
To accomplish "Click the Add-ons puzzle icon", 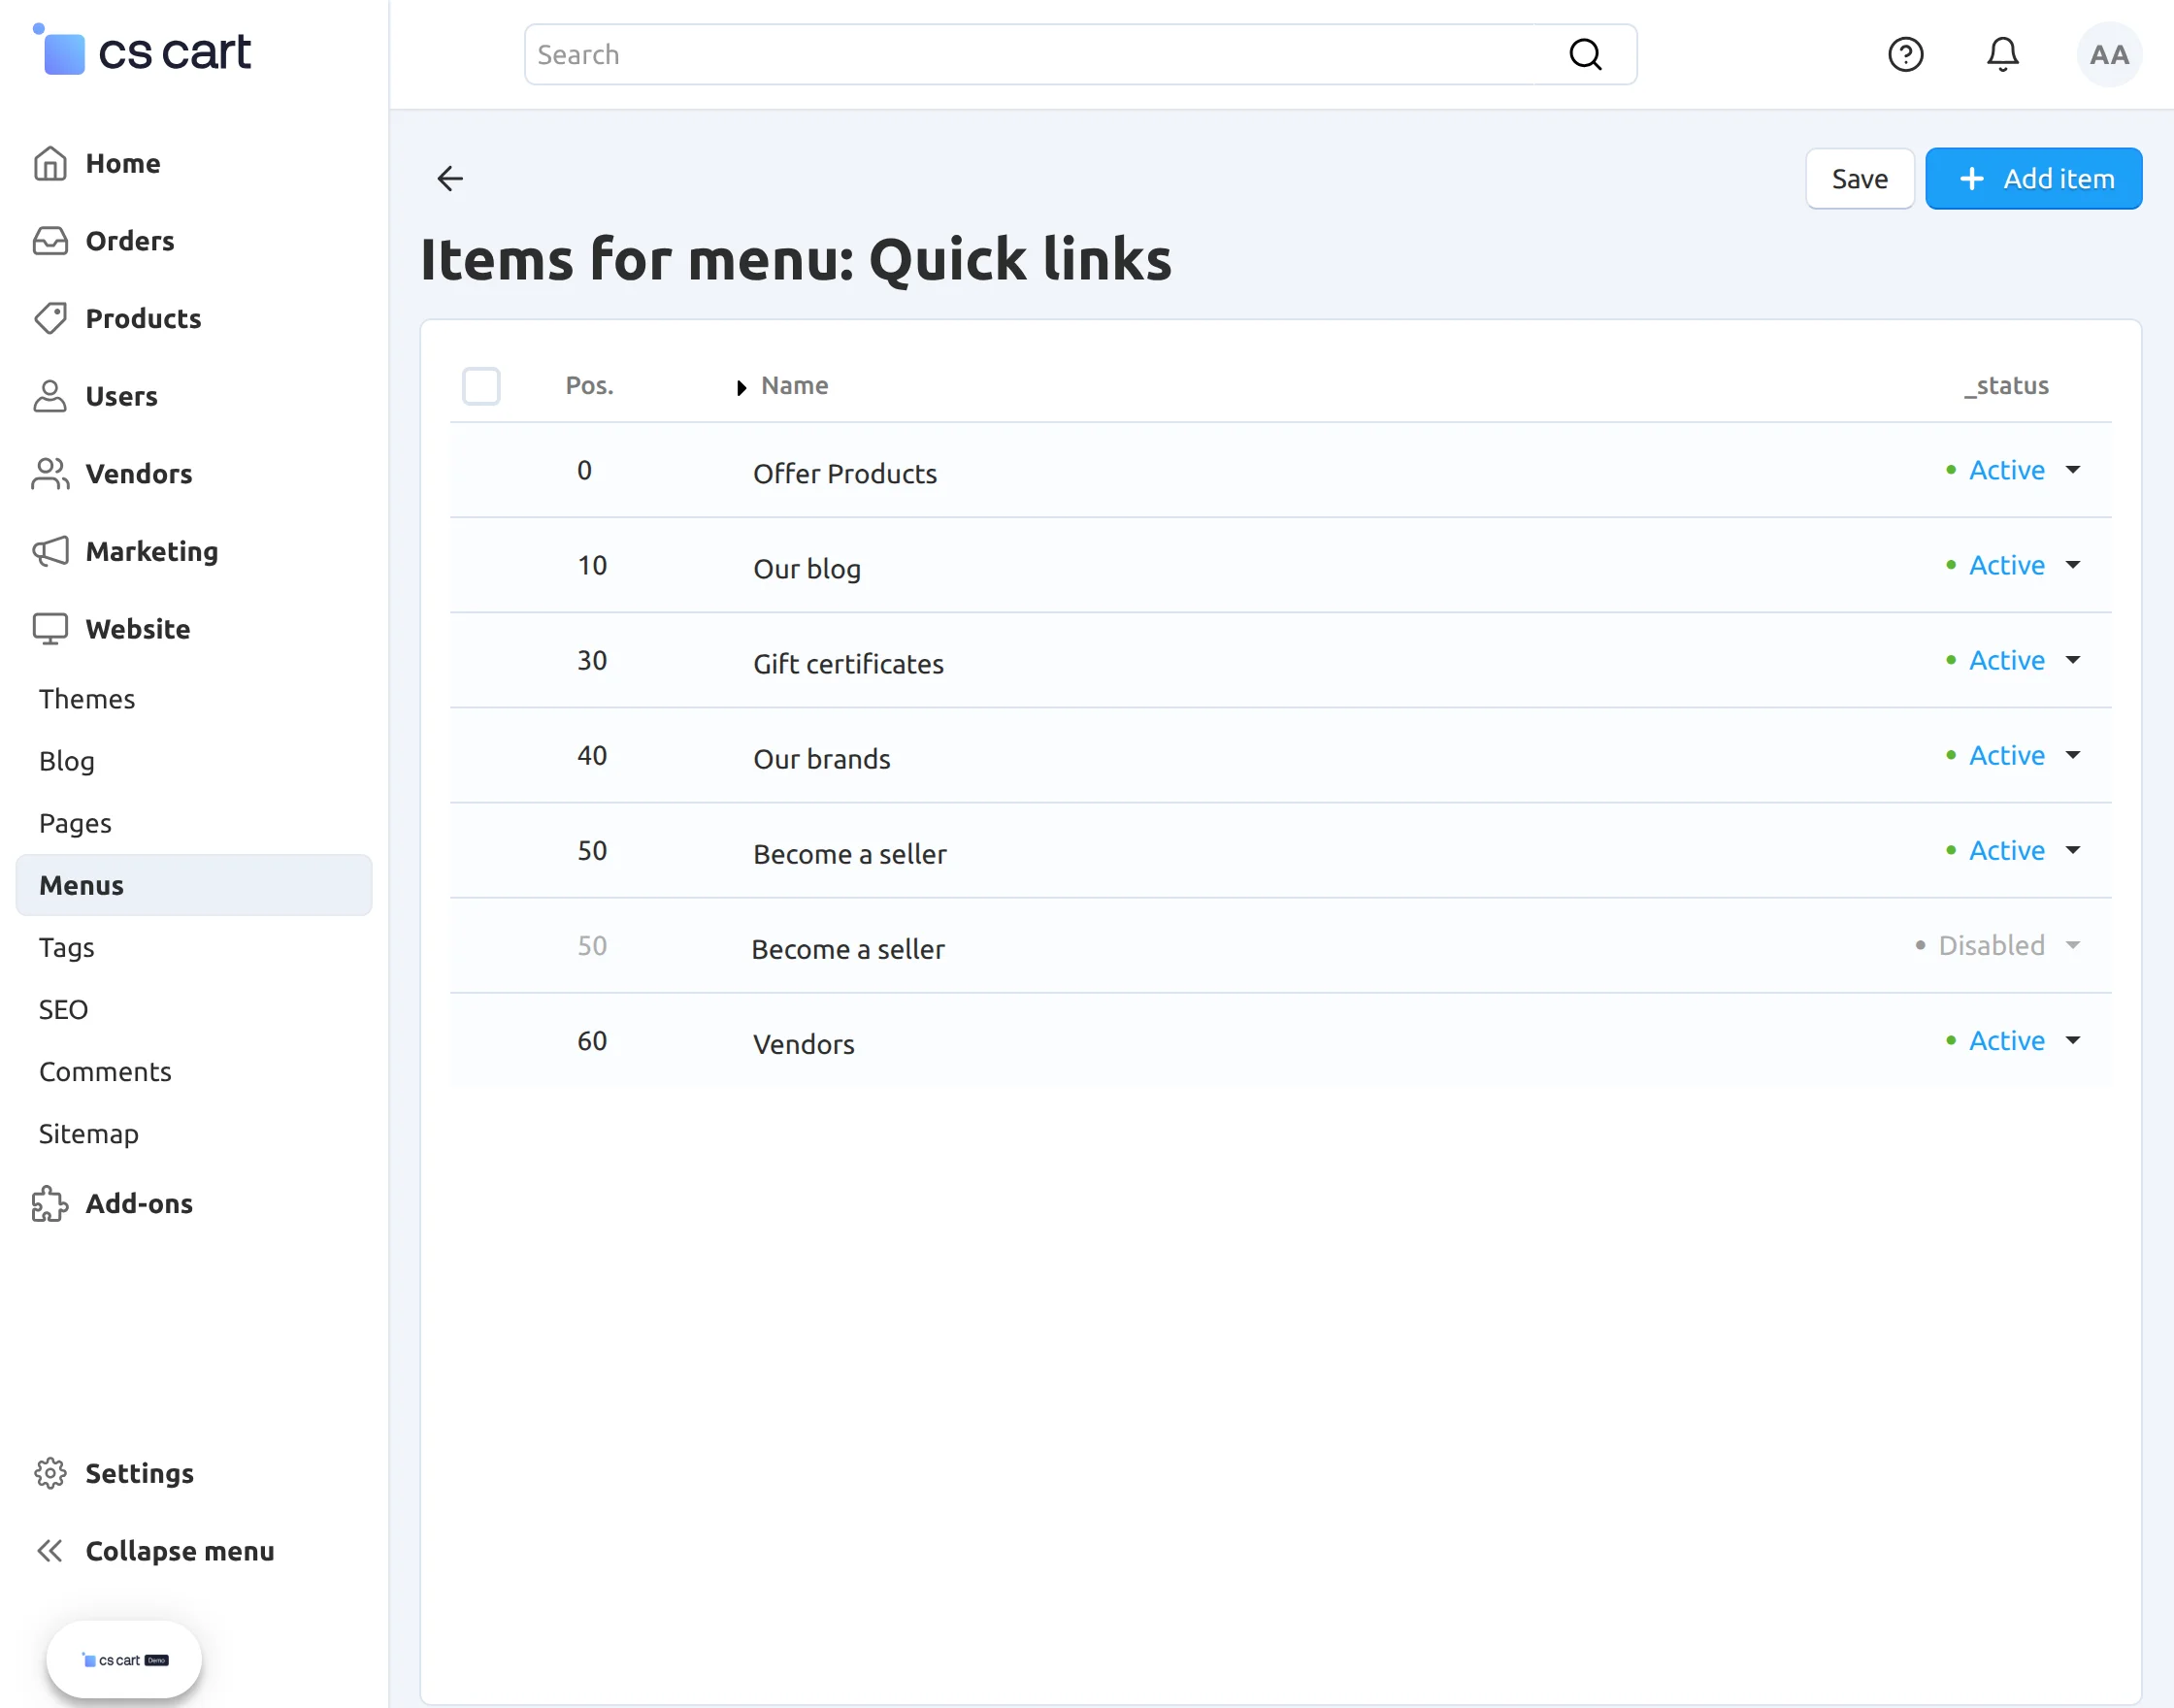I will (50, 1204).
